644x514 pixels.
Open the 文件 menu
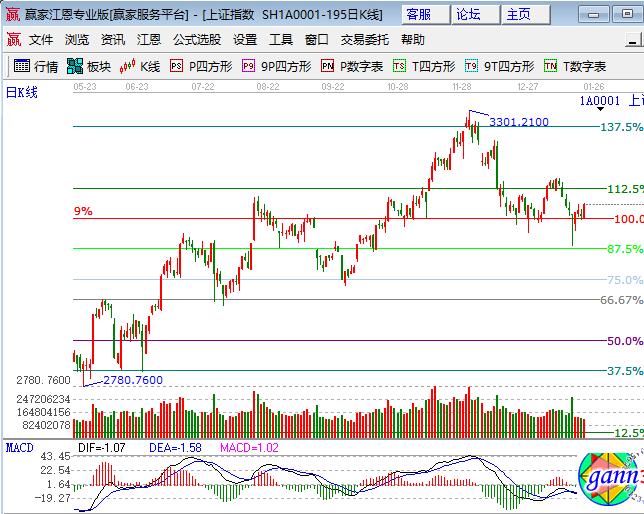point(41,40)
